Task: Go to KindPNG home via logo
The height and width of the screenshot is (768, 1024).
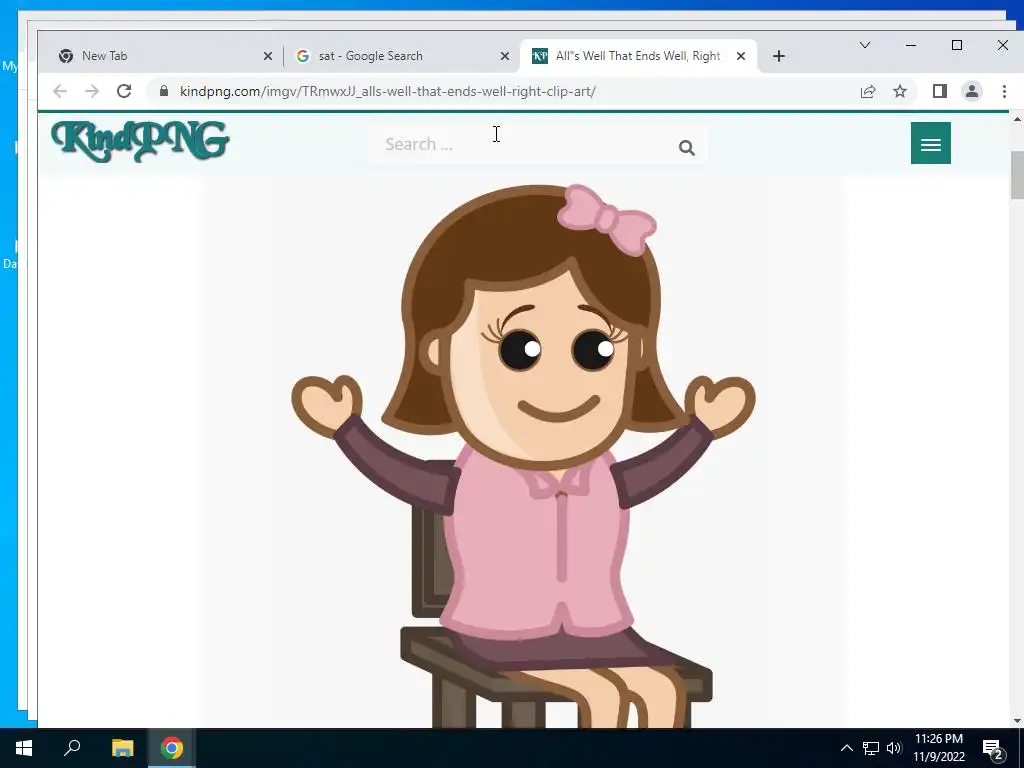Action: 140,141
